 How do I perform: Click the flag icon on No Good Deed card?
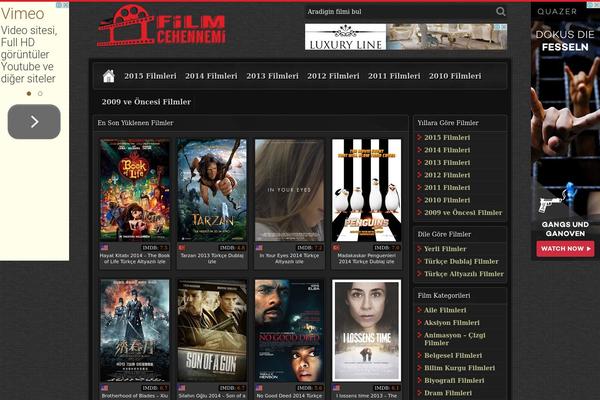(259, 388)
